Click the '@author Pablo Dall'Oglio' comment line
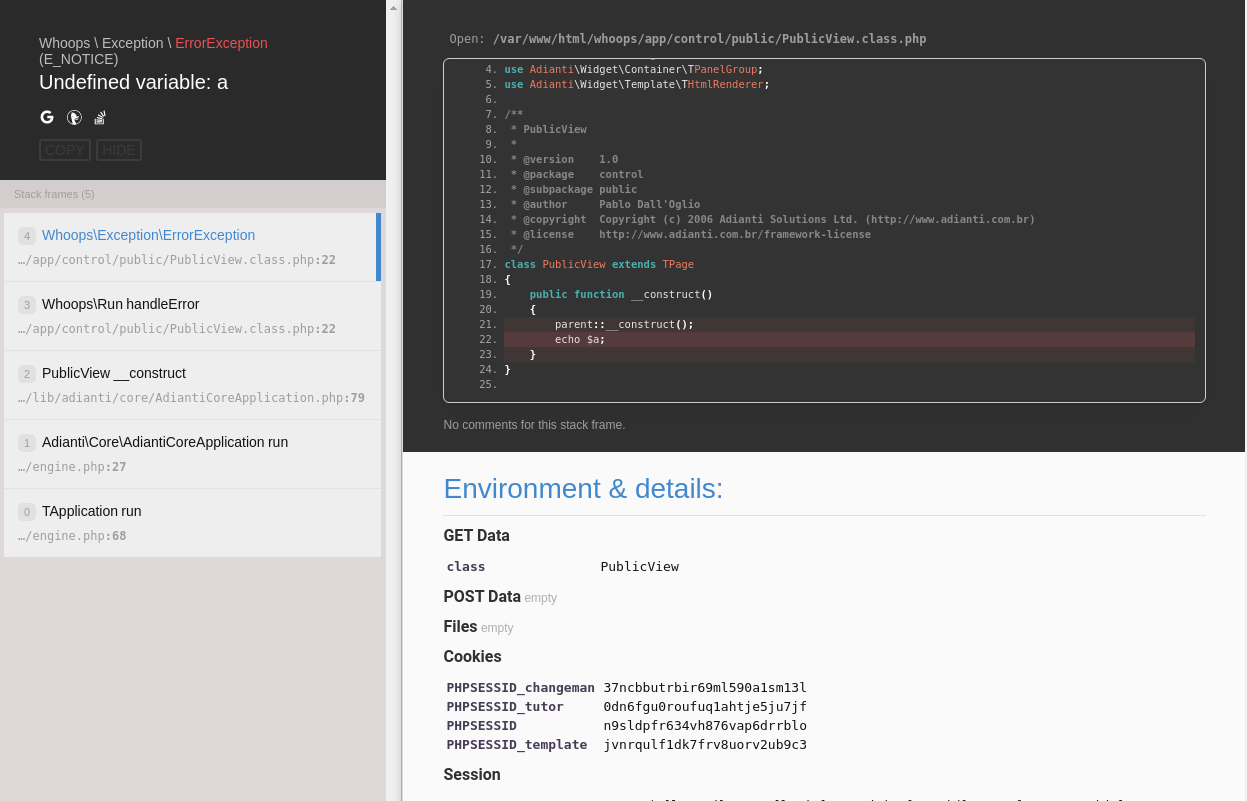The image size is (1247, 801). (605, 204)
